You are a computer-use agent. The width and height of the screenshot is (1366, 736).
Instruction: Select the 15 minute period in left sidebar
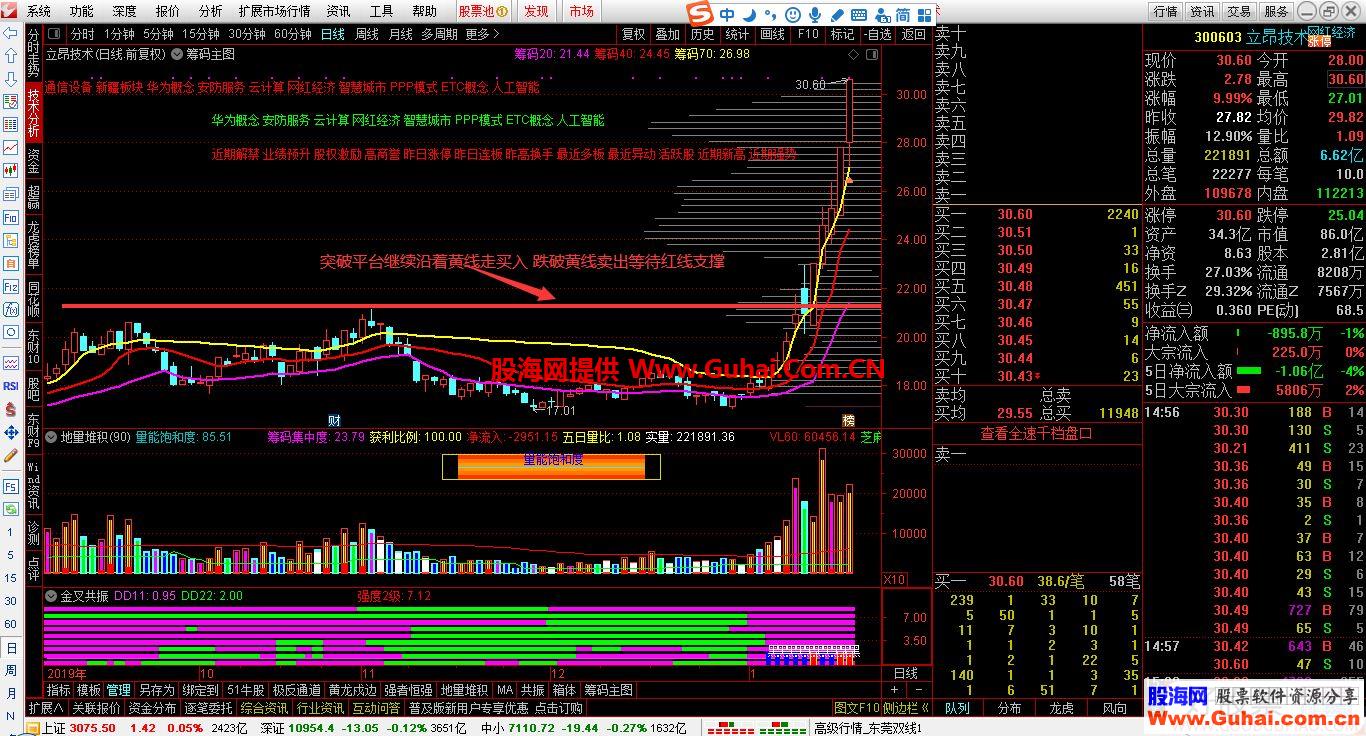click(10, 577)
